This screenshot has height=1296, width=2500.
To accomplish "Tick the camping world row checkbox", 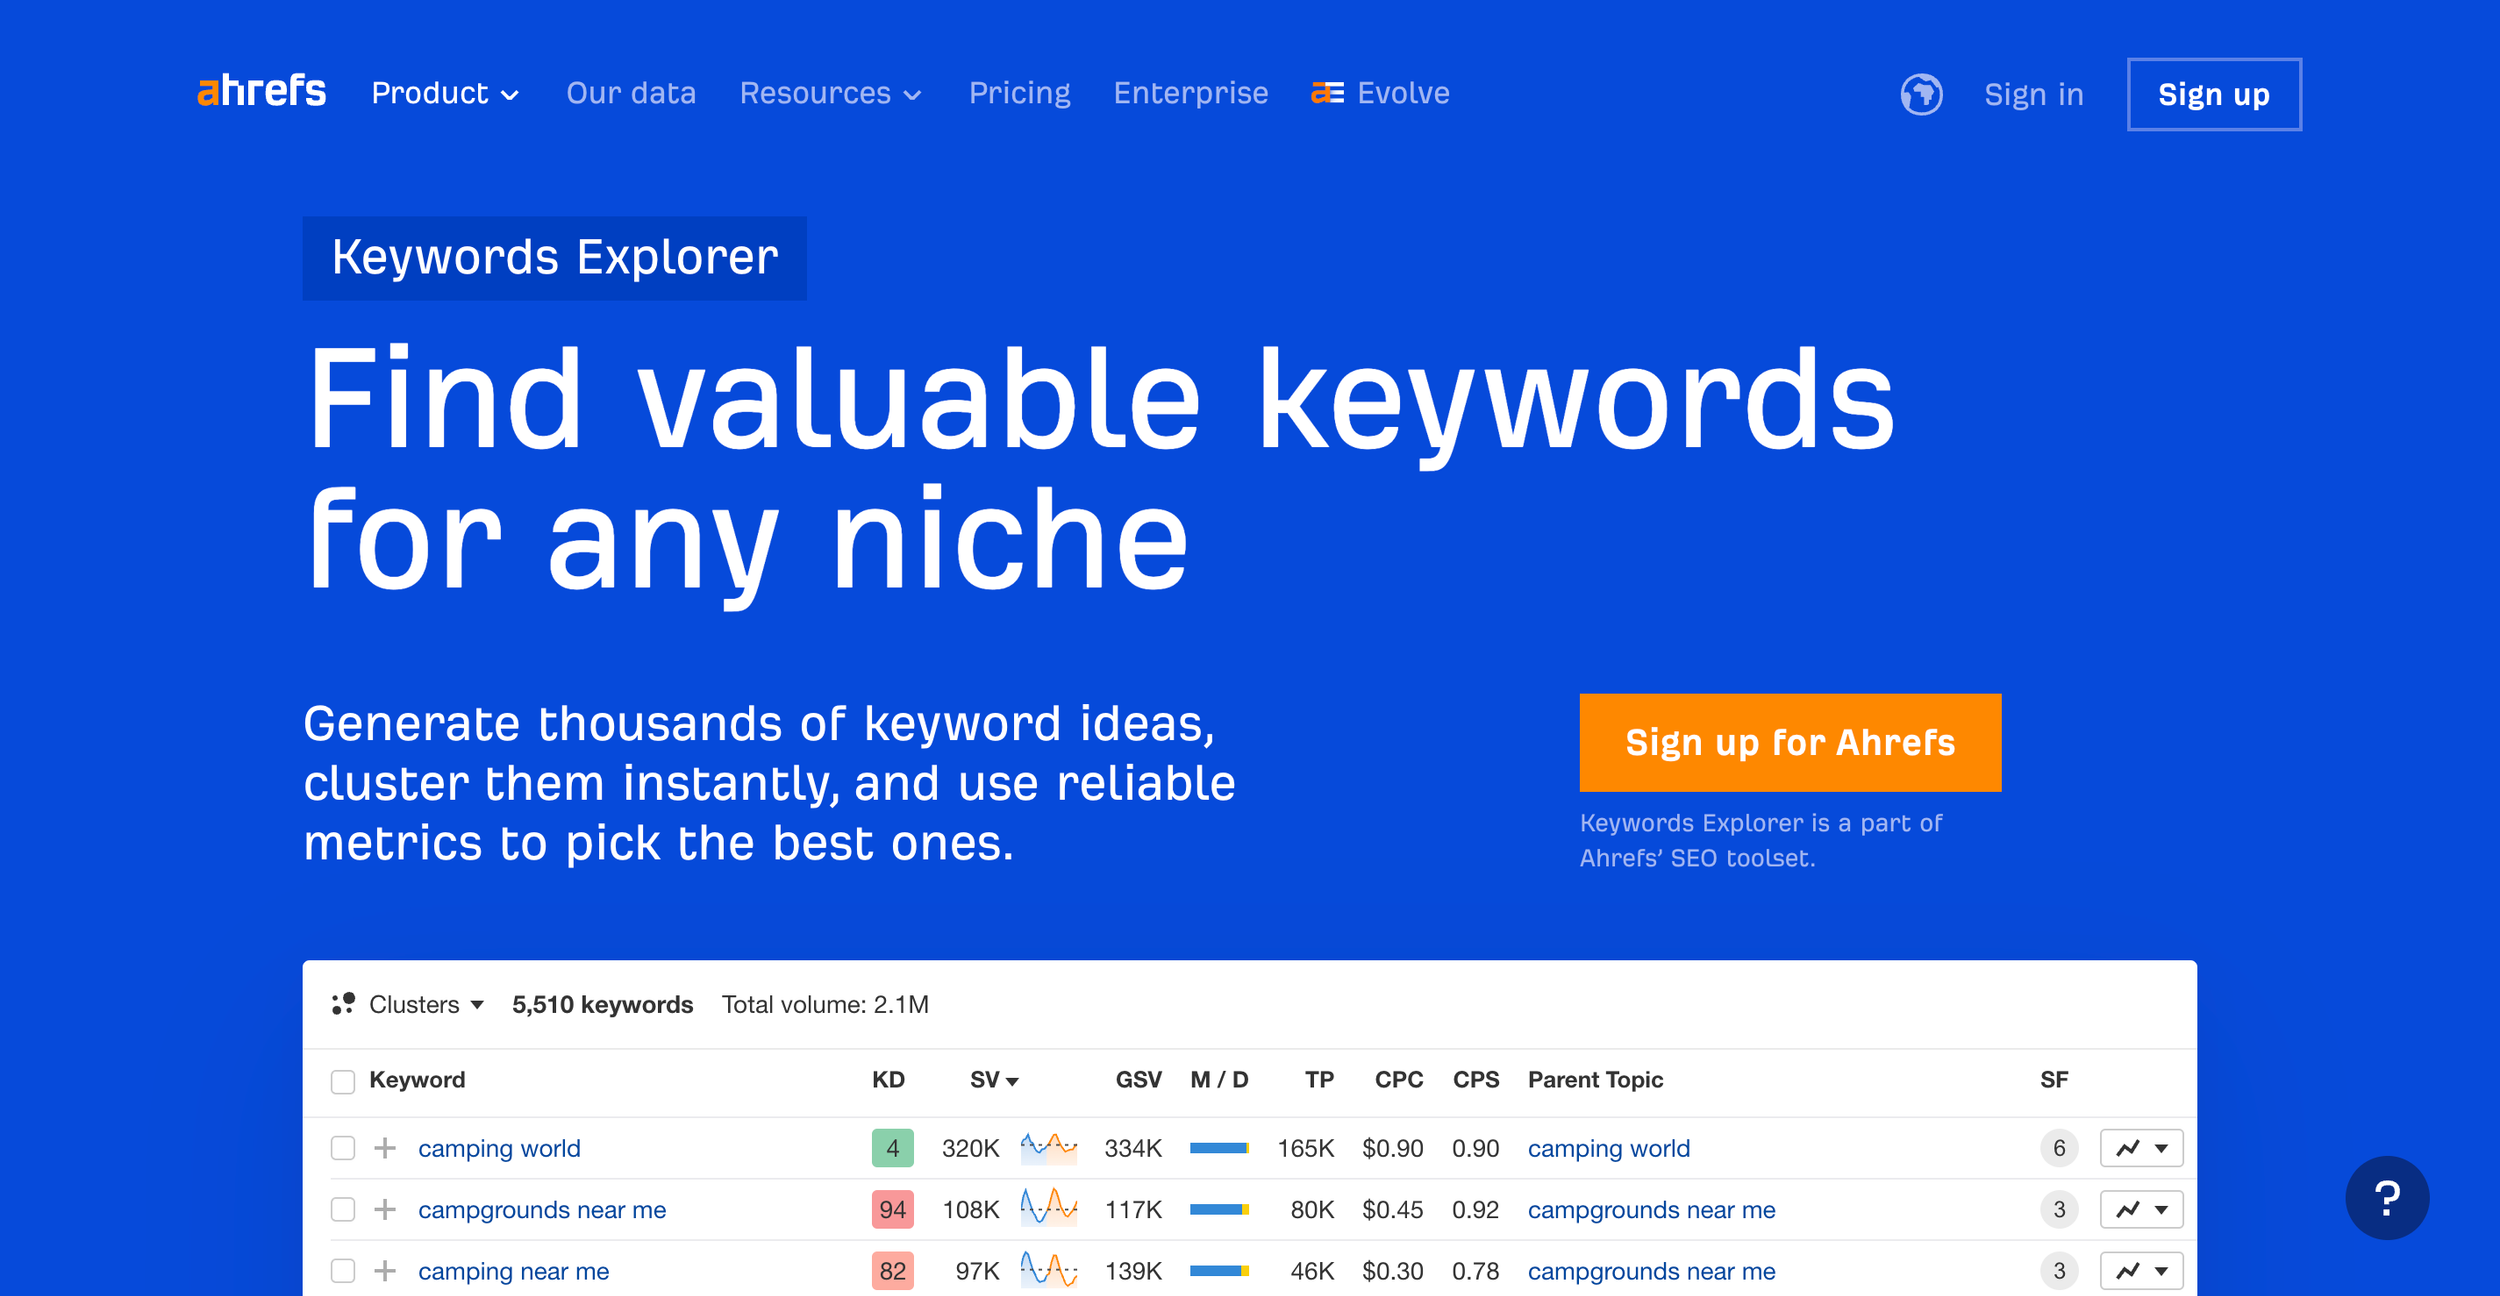I will [343, 1148].
